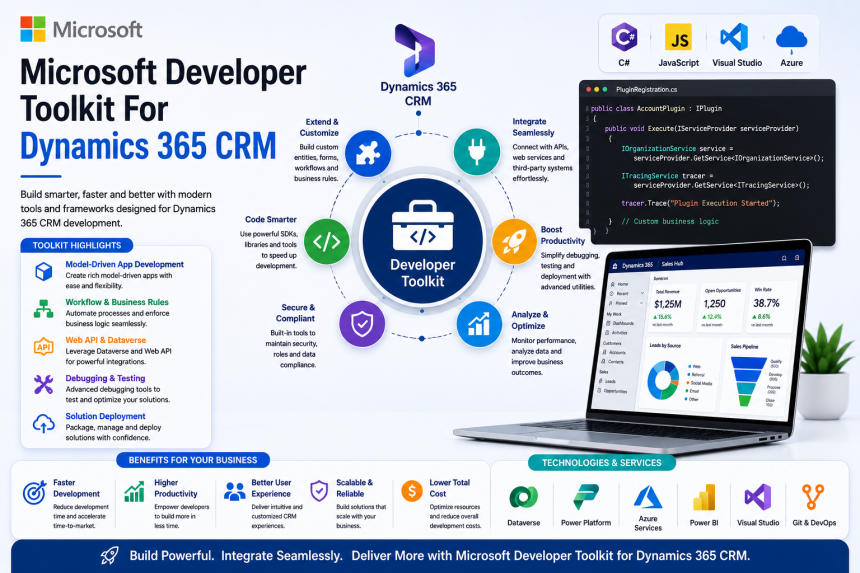Viewport: 860px width, 573px height.
Task: Click the bottom Visual Studio logo
Action: coord(758,497)
